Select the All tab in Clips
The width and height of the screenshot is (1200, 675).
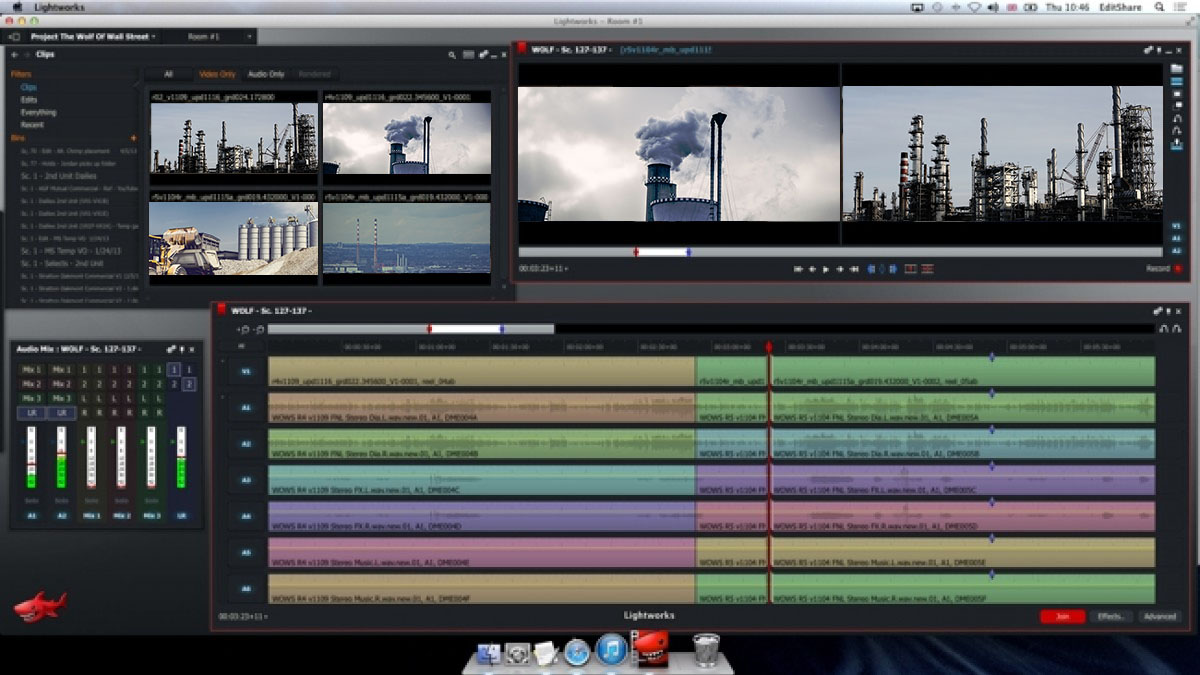click(168, 74)
